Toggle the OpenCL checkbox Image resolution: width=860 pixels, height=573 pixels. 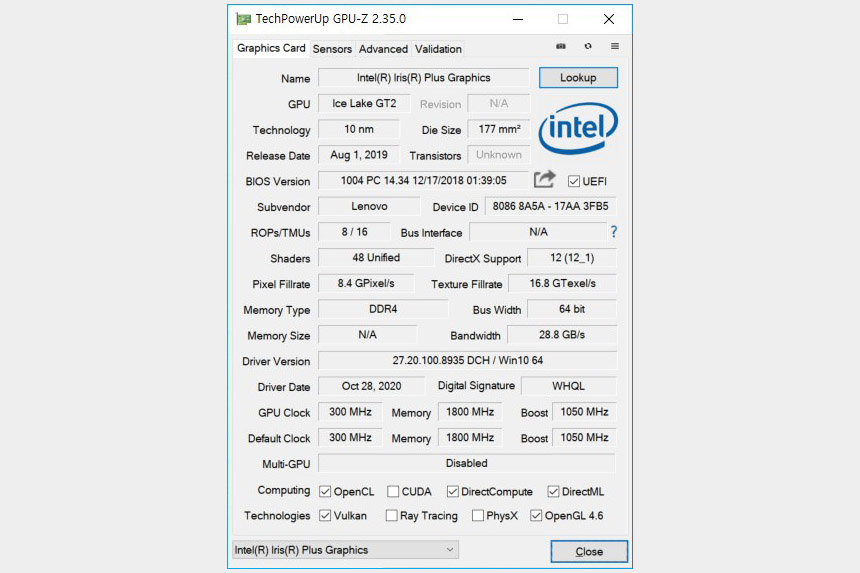pos(325,492)
